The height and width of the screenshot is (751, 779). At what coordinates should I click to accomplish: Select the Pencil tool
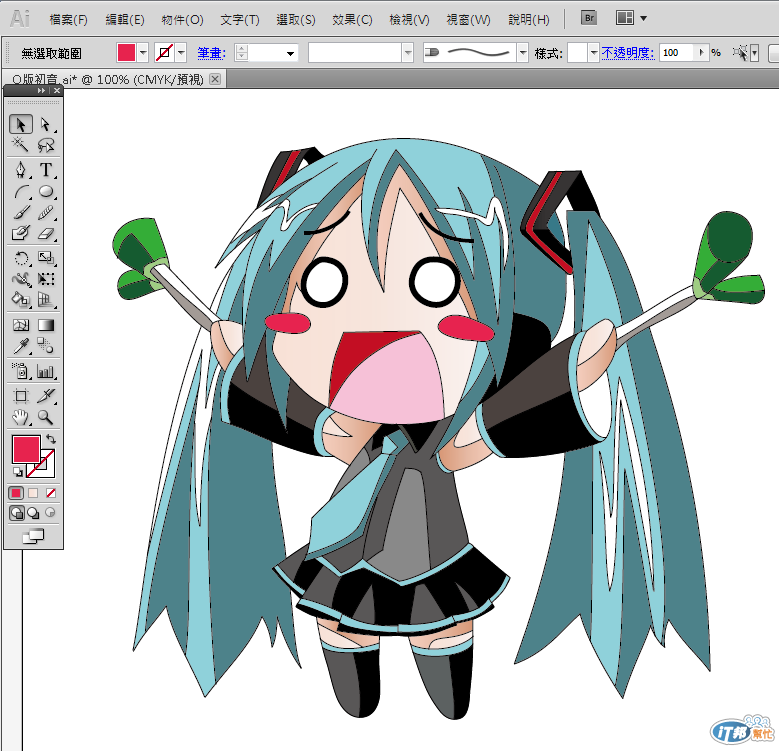tap(46, 213)
